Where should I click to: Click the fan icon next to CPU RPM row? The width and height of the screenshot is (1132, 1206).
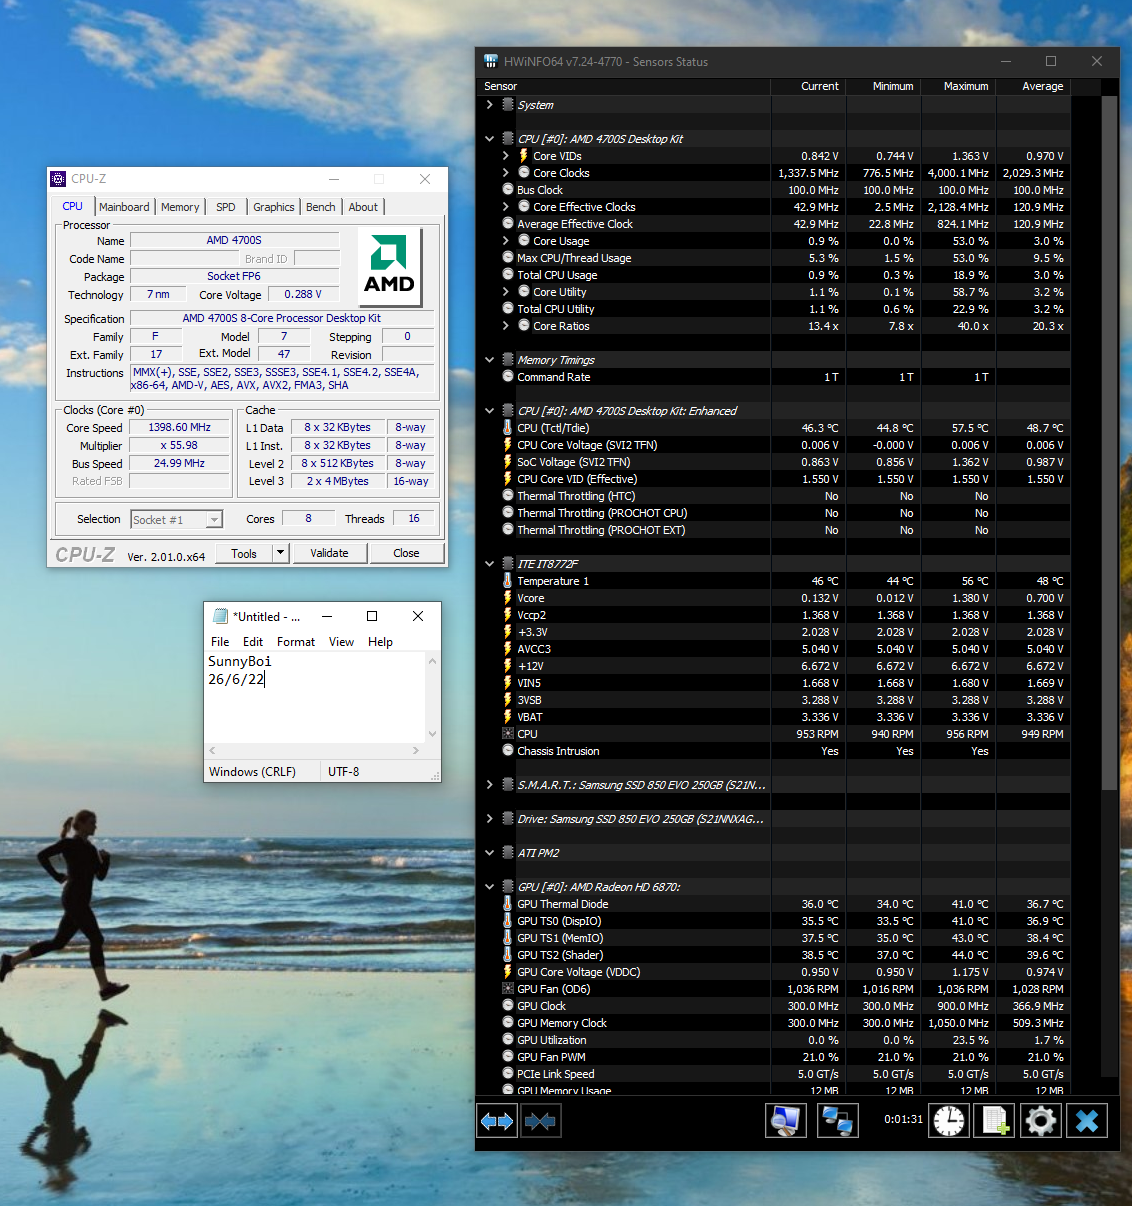(x=508, y=734)
